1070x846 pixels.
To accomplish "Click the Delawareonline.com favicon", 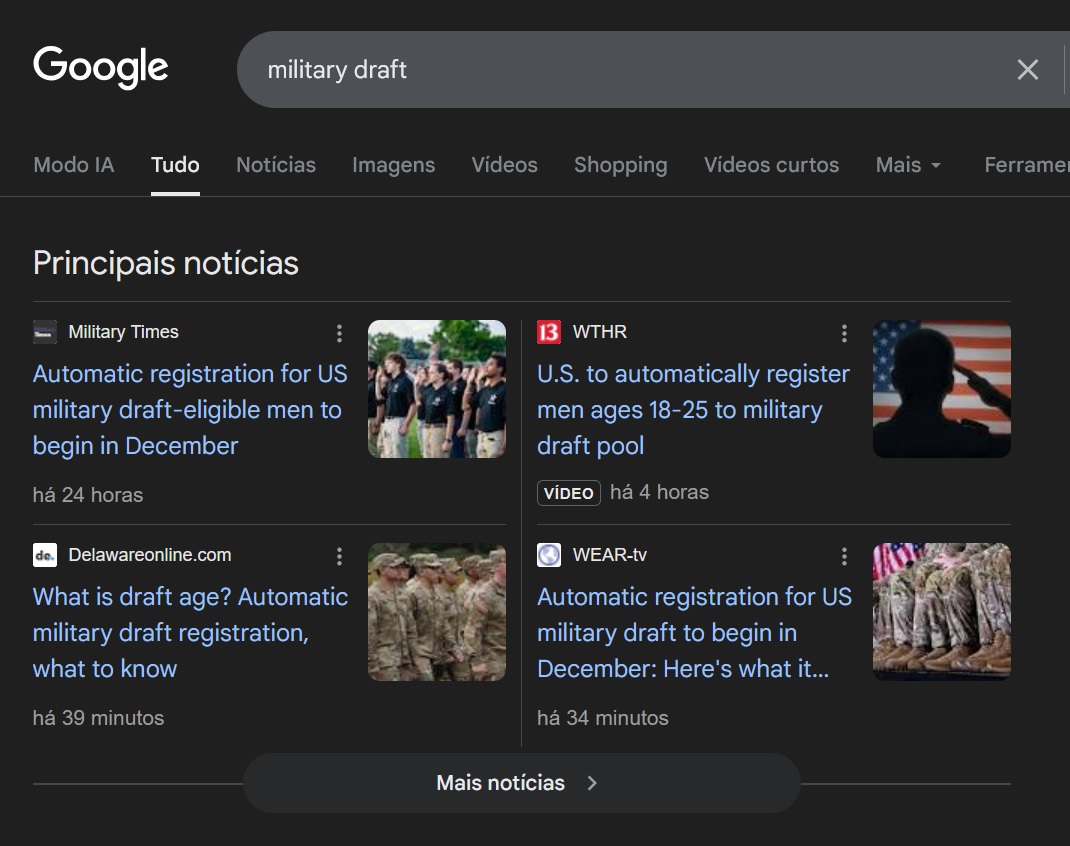I will 45,555.
